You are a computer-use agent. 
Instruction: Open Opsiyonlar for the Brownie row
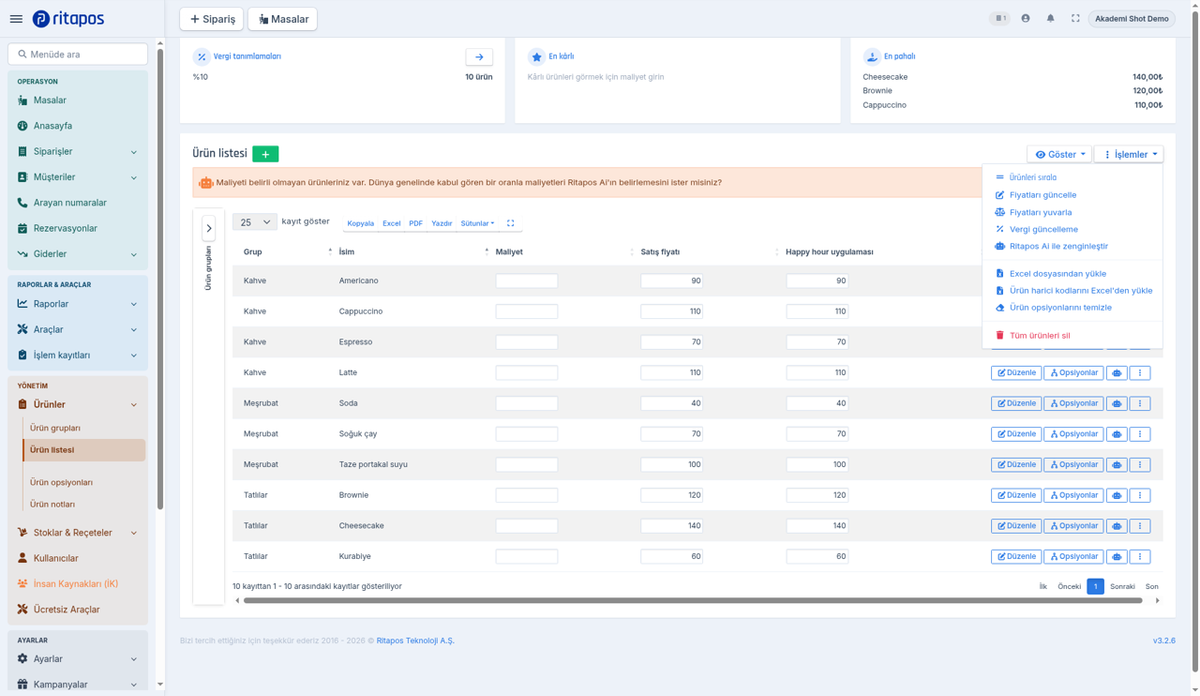click(x=1073, y=495)
